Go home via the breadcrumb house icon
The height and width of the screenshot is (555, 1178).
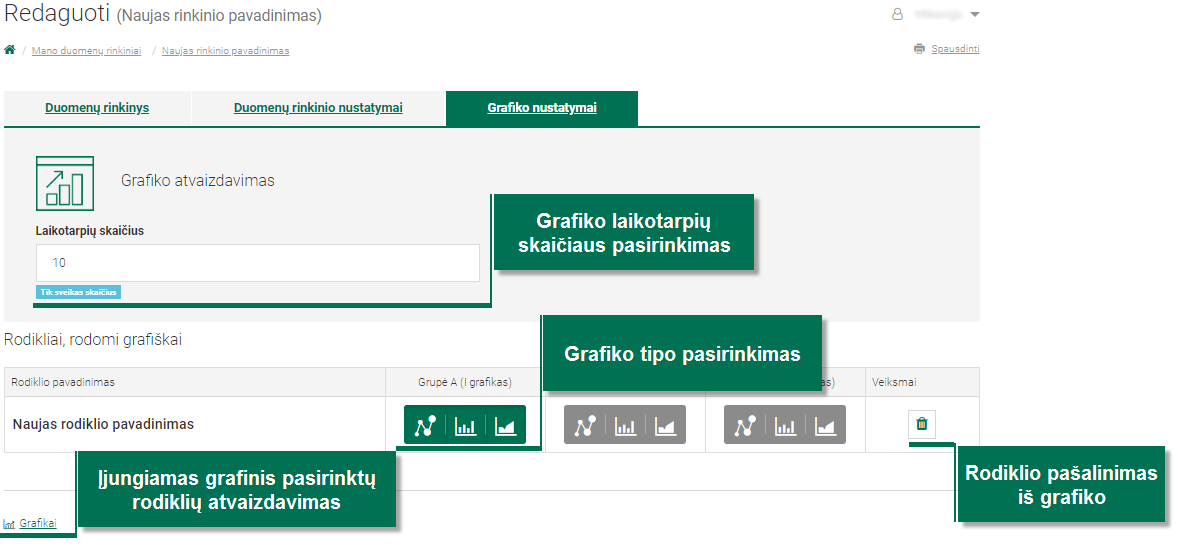pos(10,50)
